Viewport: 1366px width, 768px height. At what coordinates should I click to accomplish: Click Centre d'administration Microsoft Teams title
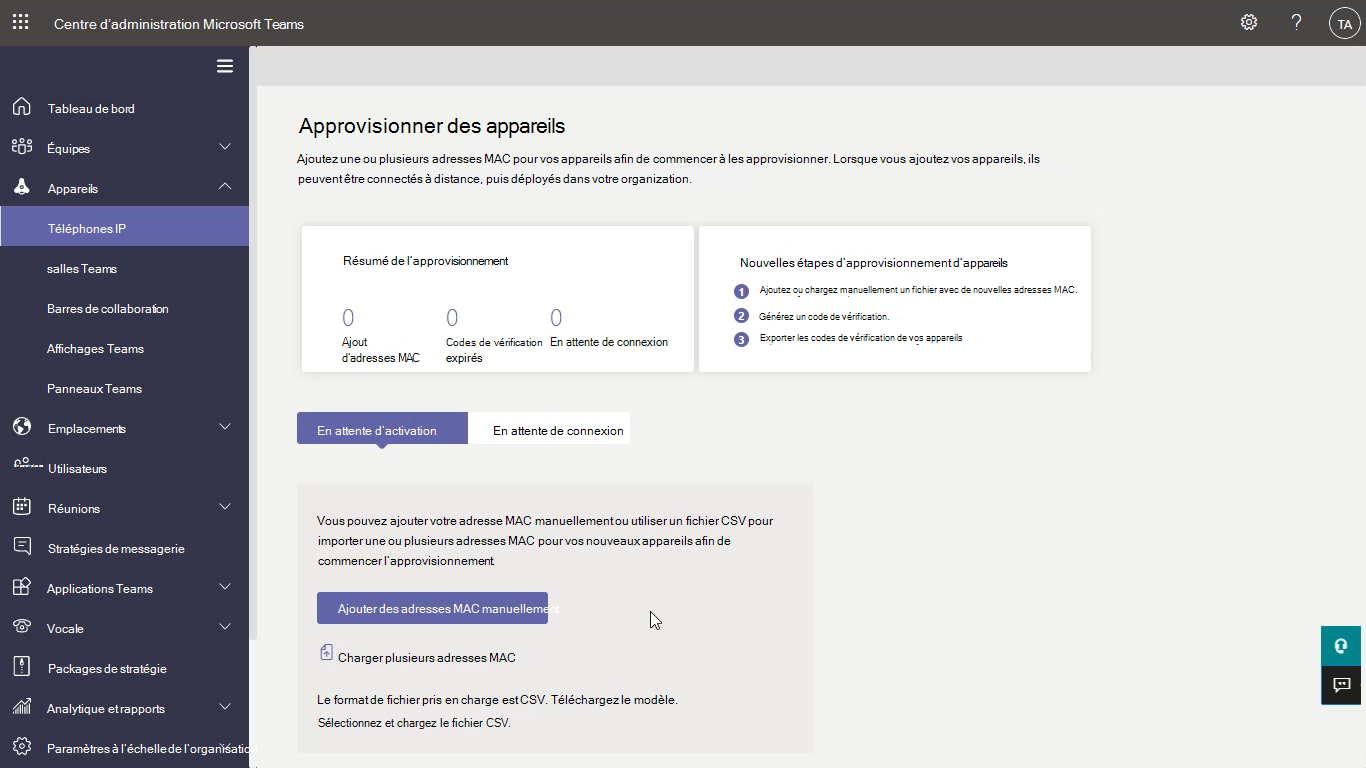pyautogui.click(x=179, y=23)
